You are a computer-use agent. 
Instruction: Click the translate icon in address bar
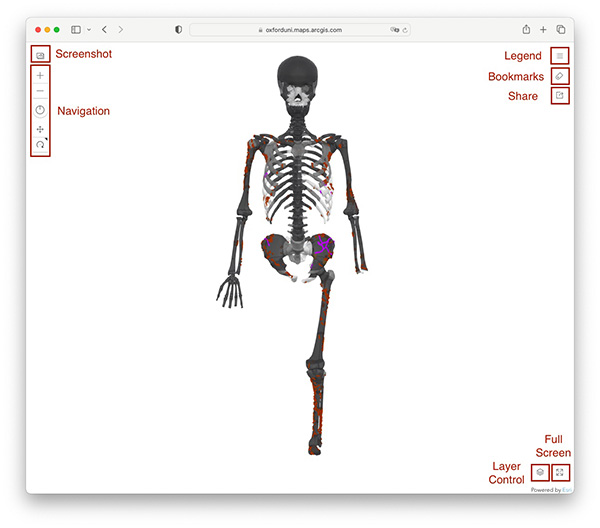tap(394, 30)
